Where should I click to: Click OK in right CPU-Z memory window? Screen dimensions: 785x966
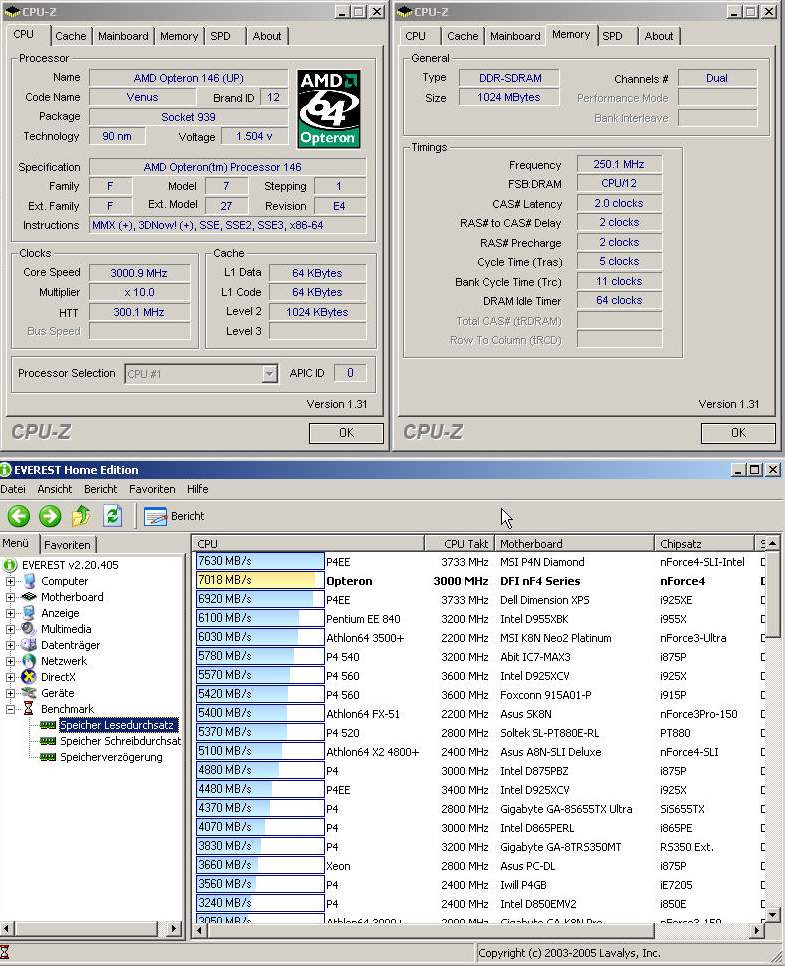coord(738,432)
